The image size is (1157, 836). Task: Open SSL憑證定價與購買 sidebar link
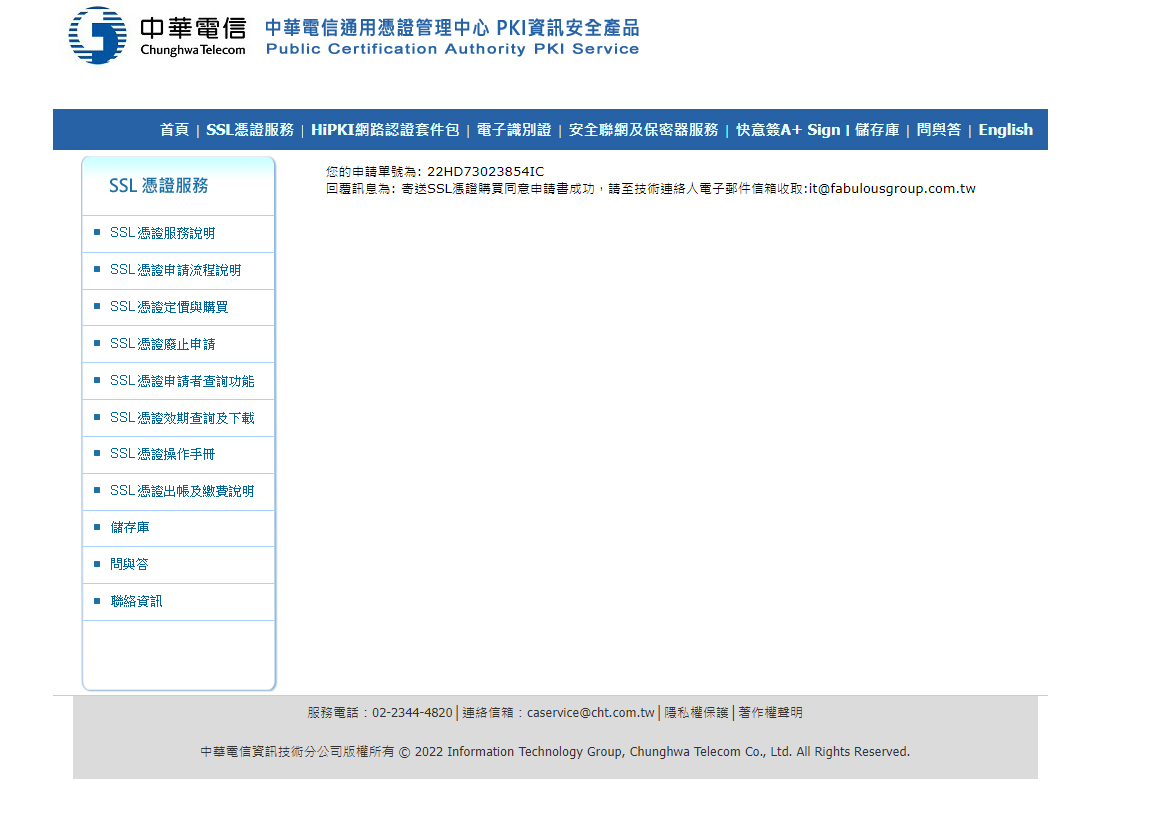[x=169, y=307]
